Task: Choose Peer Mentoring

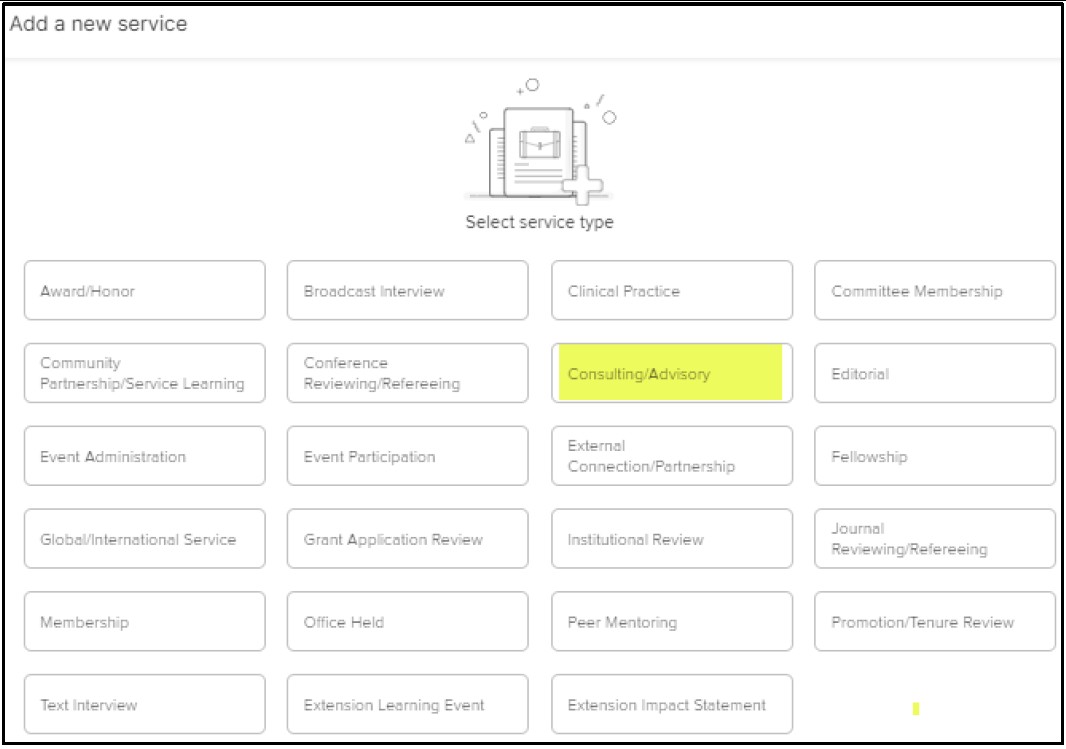Action: coord(672,621)
